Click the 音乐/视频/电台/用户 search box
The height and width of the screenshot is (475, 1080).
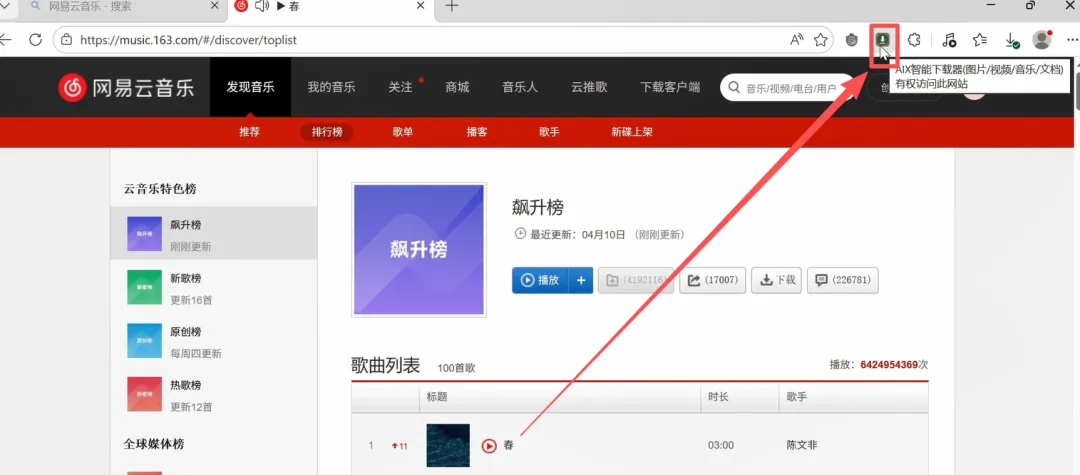(787, 88)
